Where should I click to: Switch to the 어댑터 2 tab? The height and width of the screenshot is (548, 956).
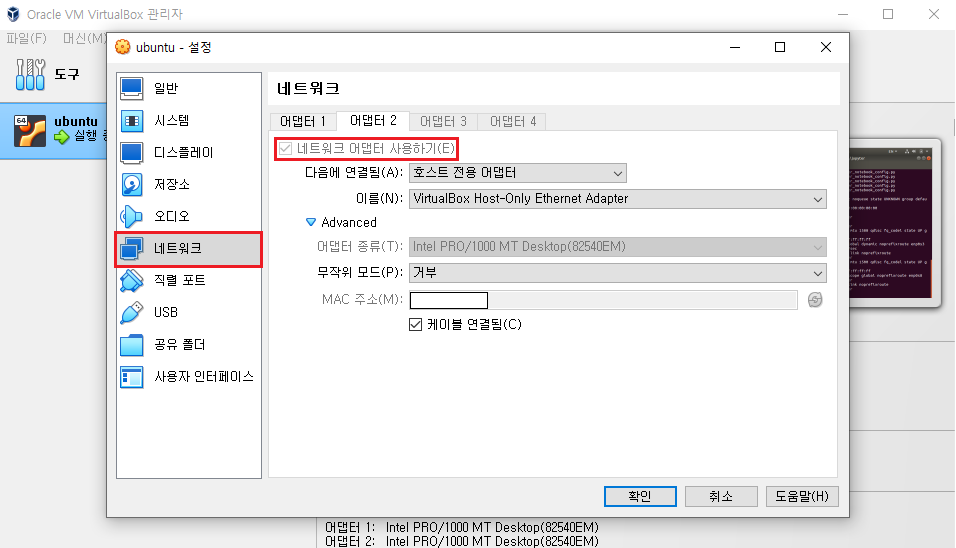[373, 121]
